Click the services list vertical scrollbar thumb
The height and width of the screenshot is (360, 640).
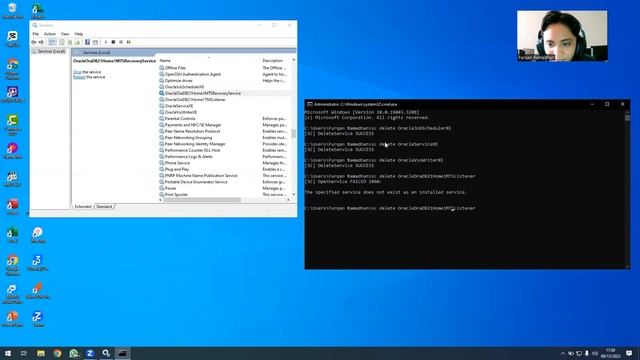pyautogui.click(x=293, y=133)
